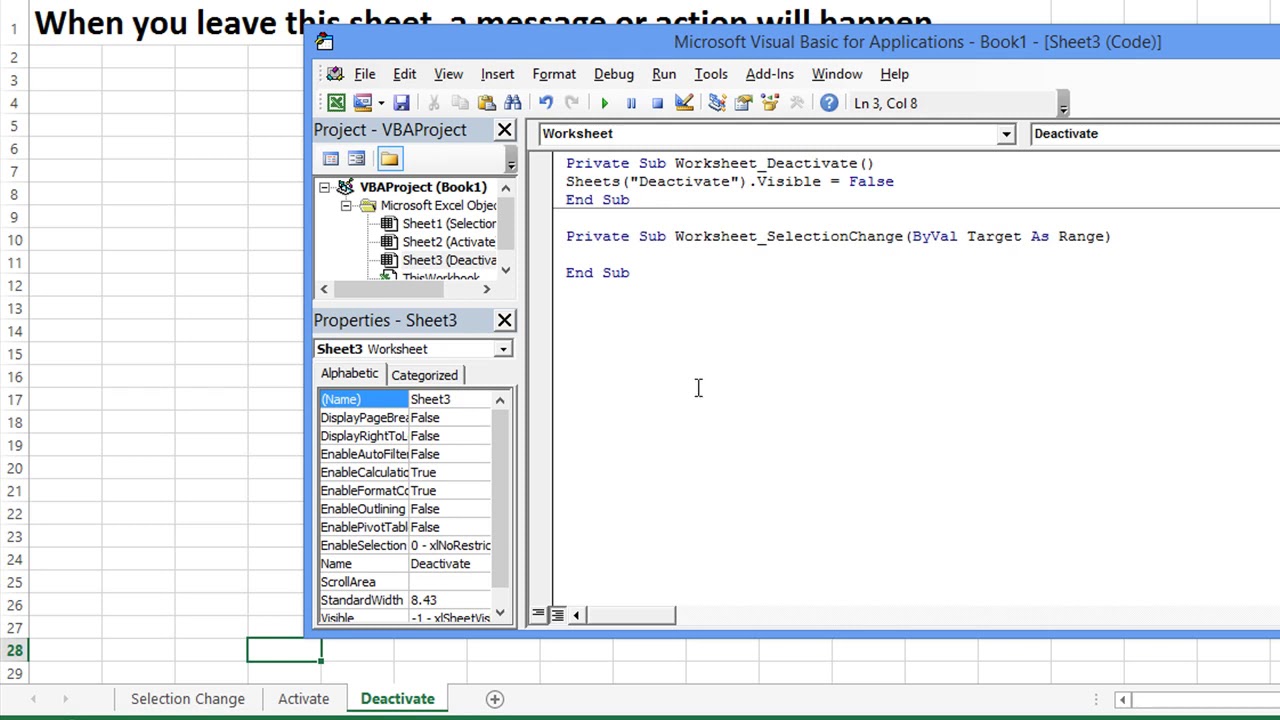
Task: Open the Help menu
Action: [x=895, y=74]
